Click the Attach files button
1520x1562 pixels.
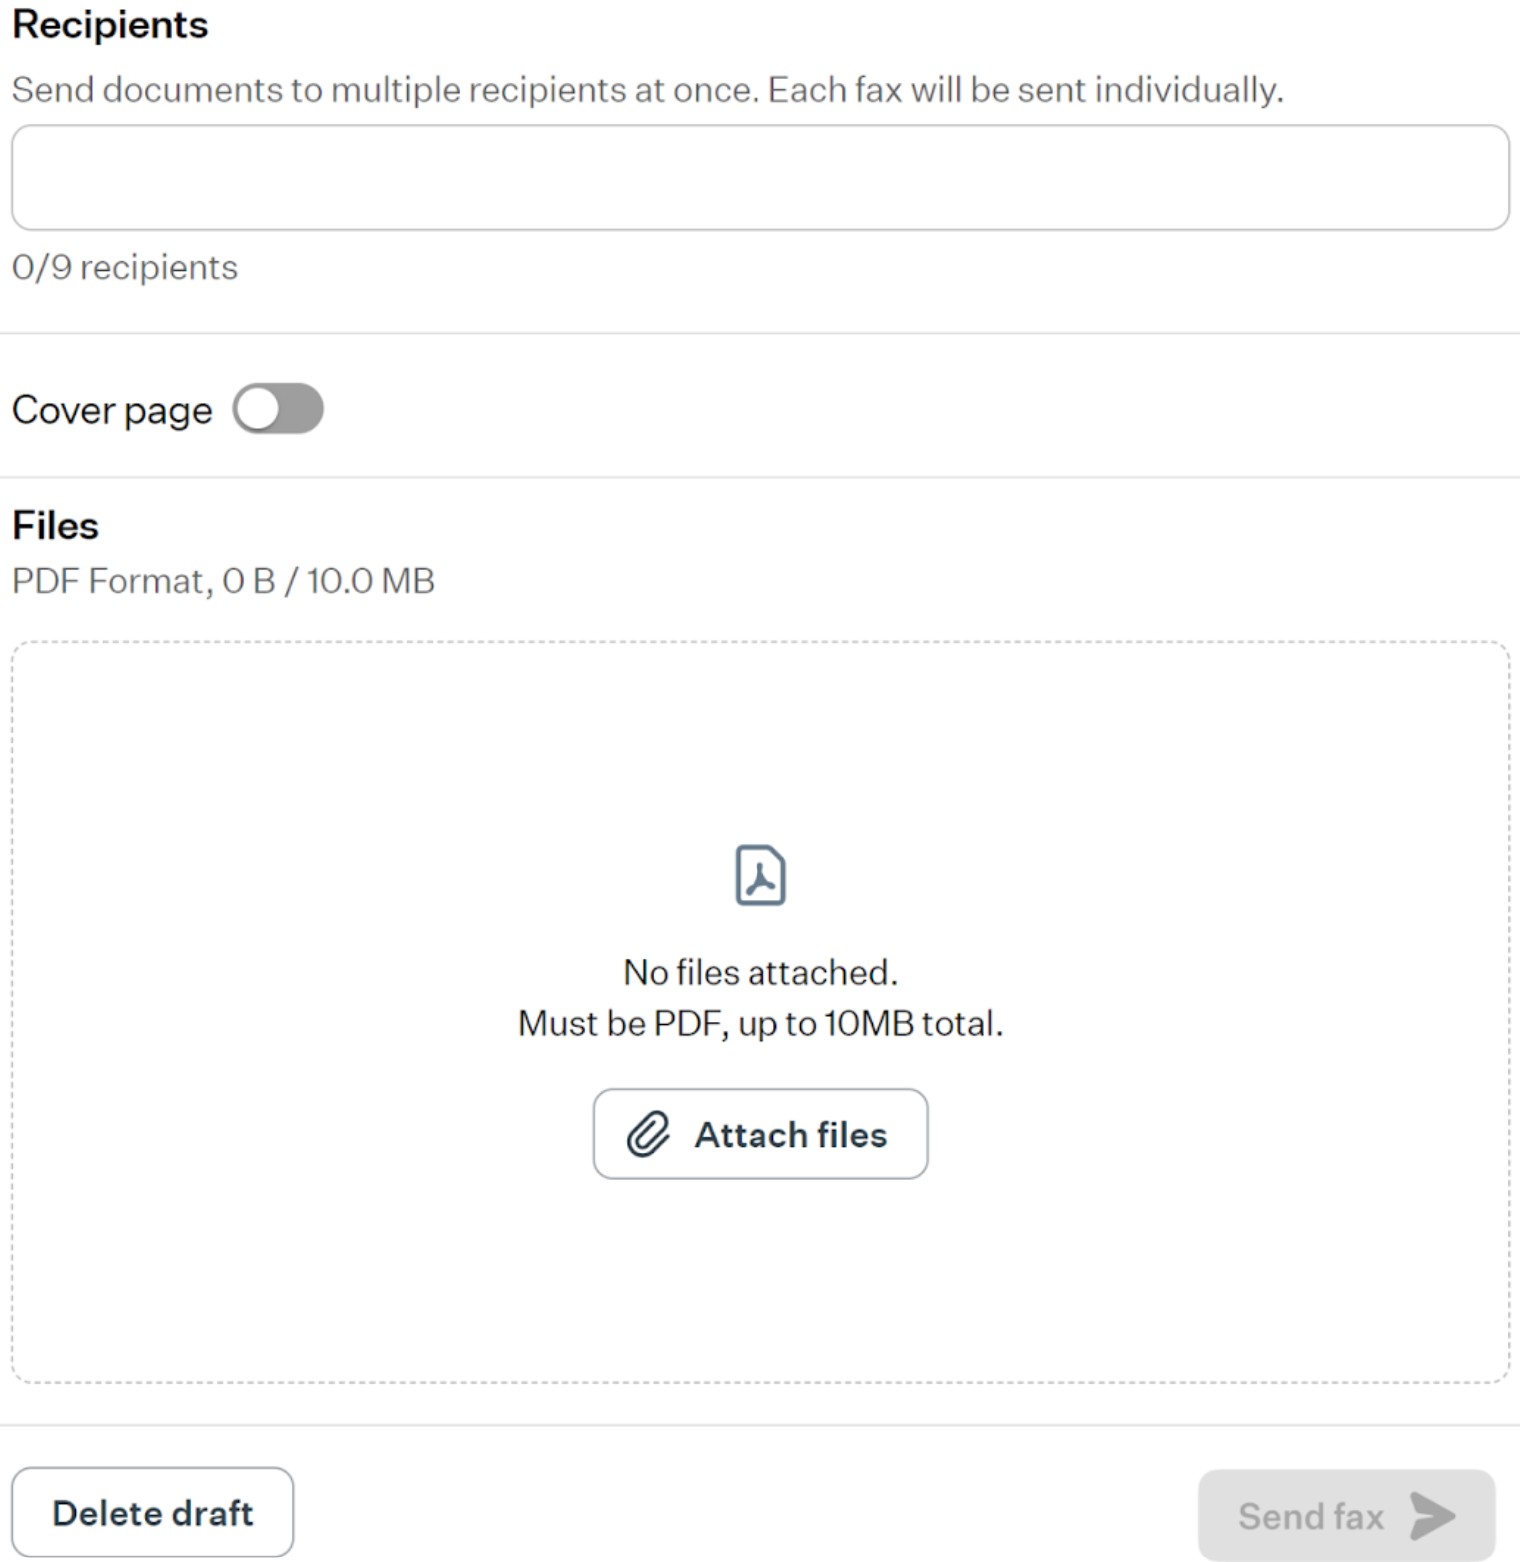pos(760,1134)
